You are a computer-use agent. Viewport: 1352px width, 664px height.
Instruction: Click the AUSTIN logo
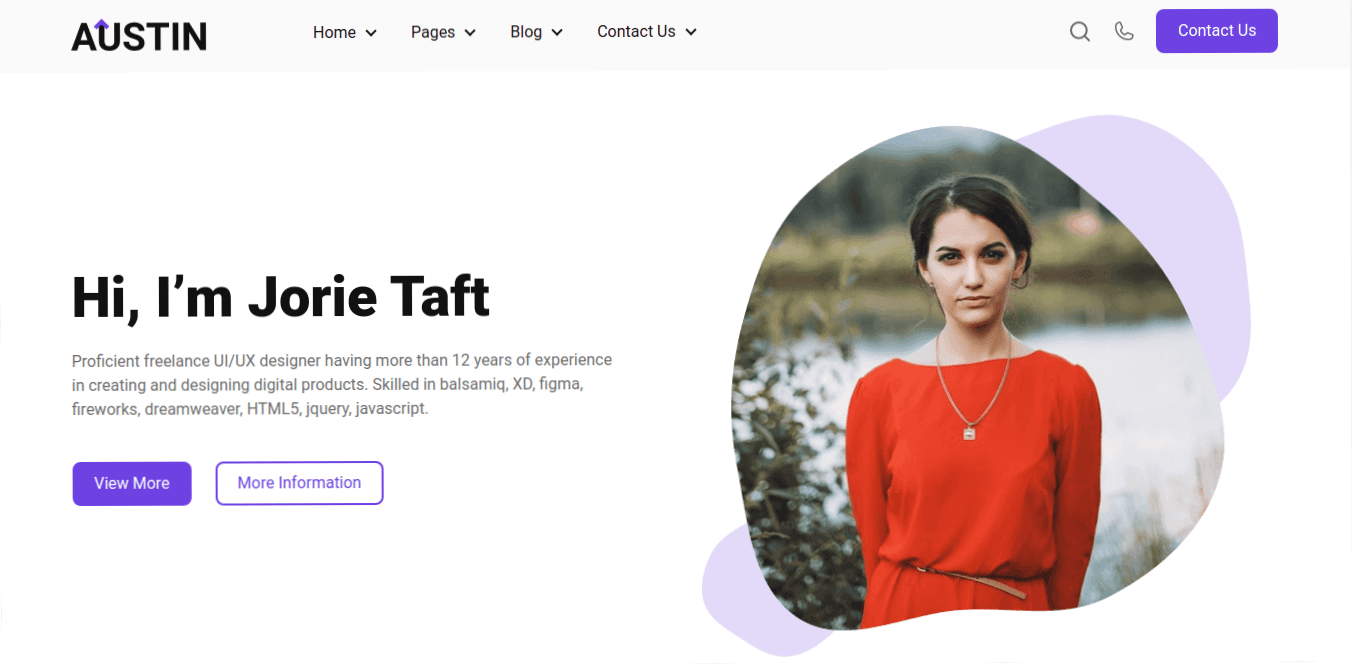pyautogui.click(x=139, y=35)
